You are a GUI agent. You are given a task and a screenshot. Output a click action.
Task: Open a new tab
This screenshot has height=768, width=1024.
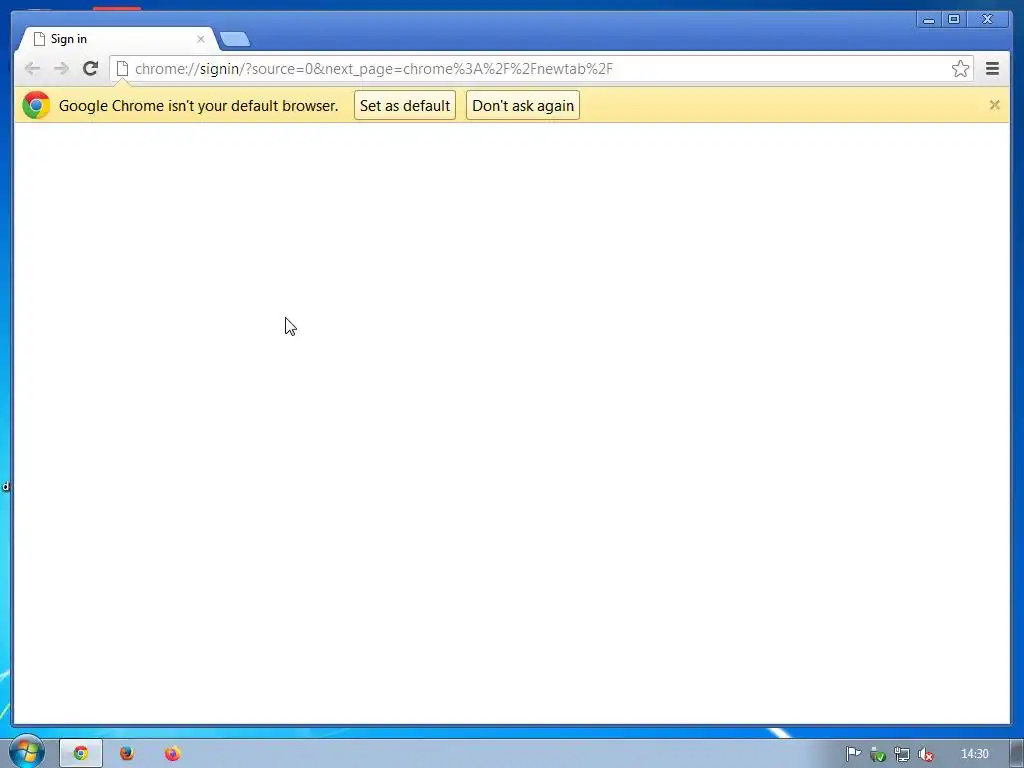pos(235,39)
